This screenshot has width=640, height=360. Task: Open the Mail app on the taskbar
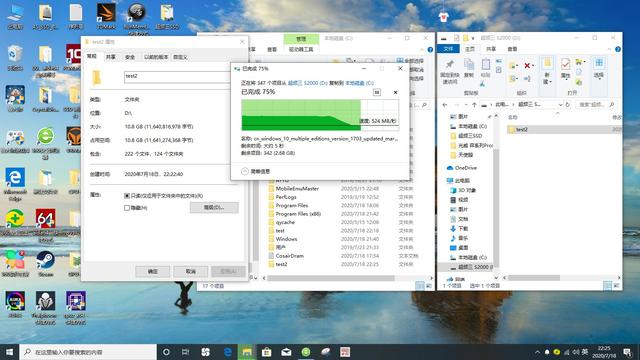[286, 352]
